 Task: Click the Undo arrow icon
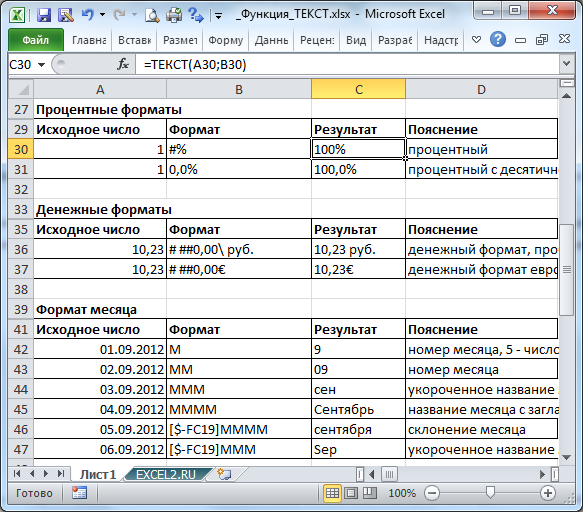click(88, 15)
